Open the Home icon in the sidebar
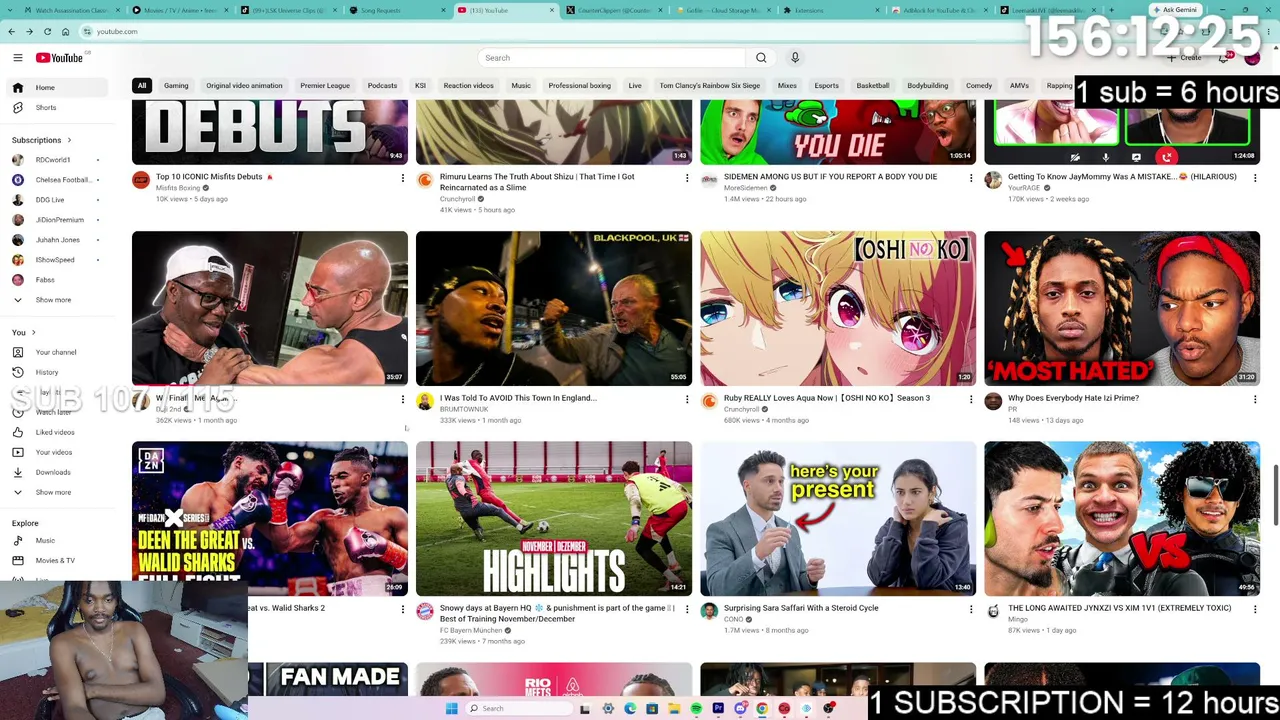 pos(17,87)
